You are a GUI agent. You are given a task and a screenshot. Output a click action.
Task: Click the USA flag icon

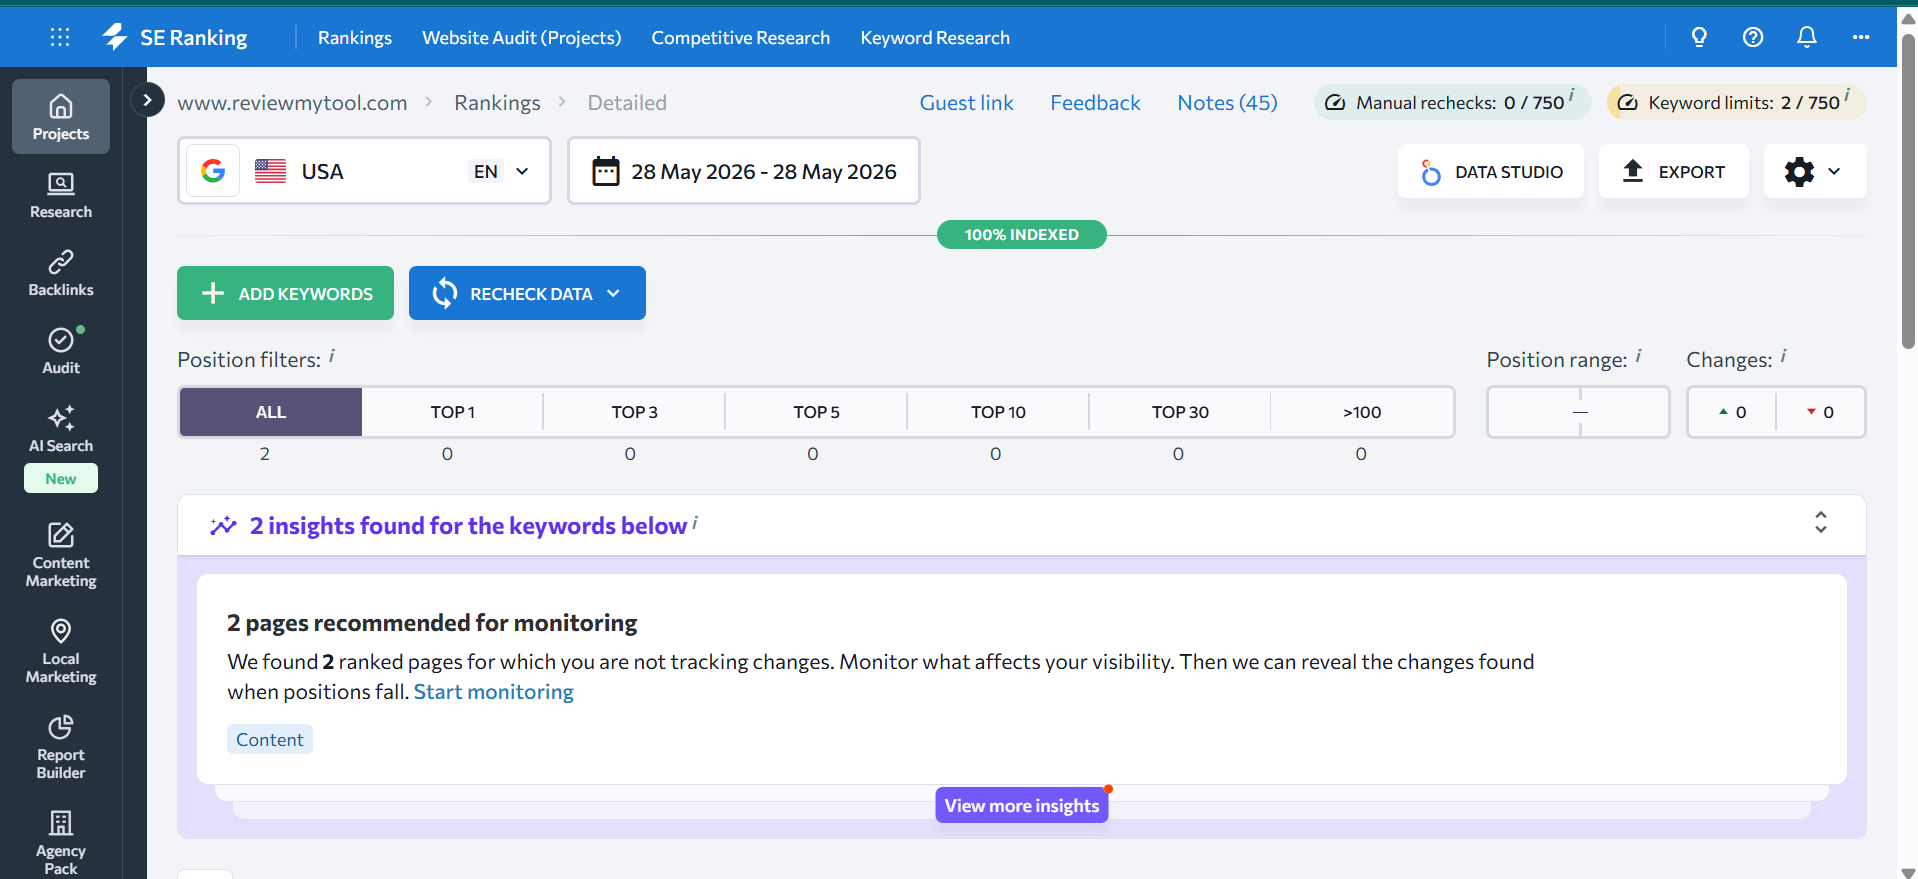coord(270,171)
